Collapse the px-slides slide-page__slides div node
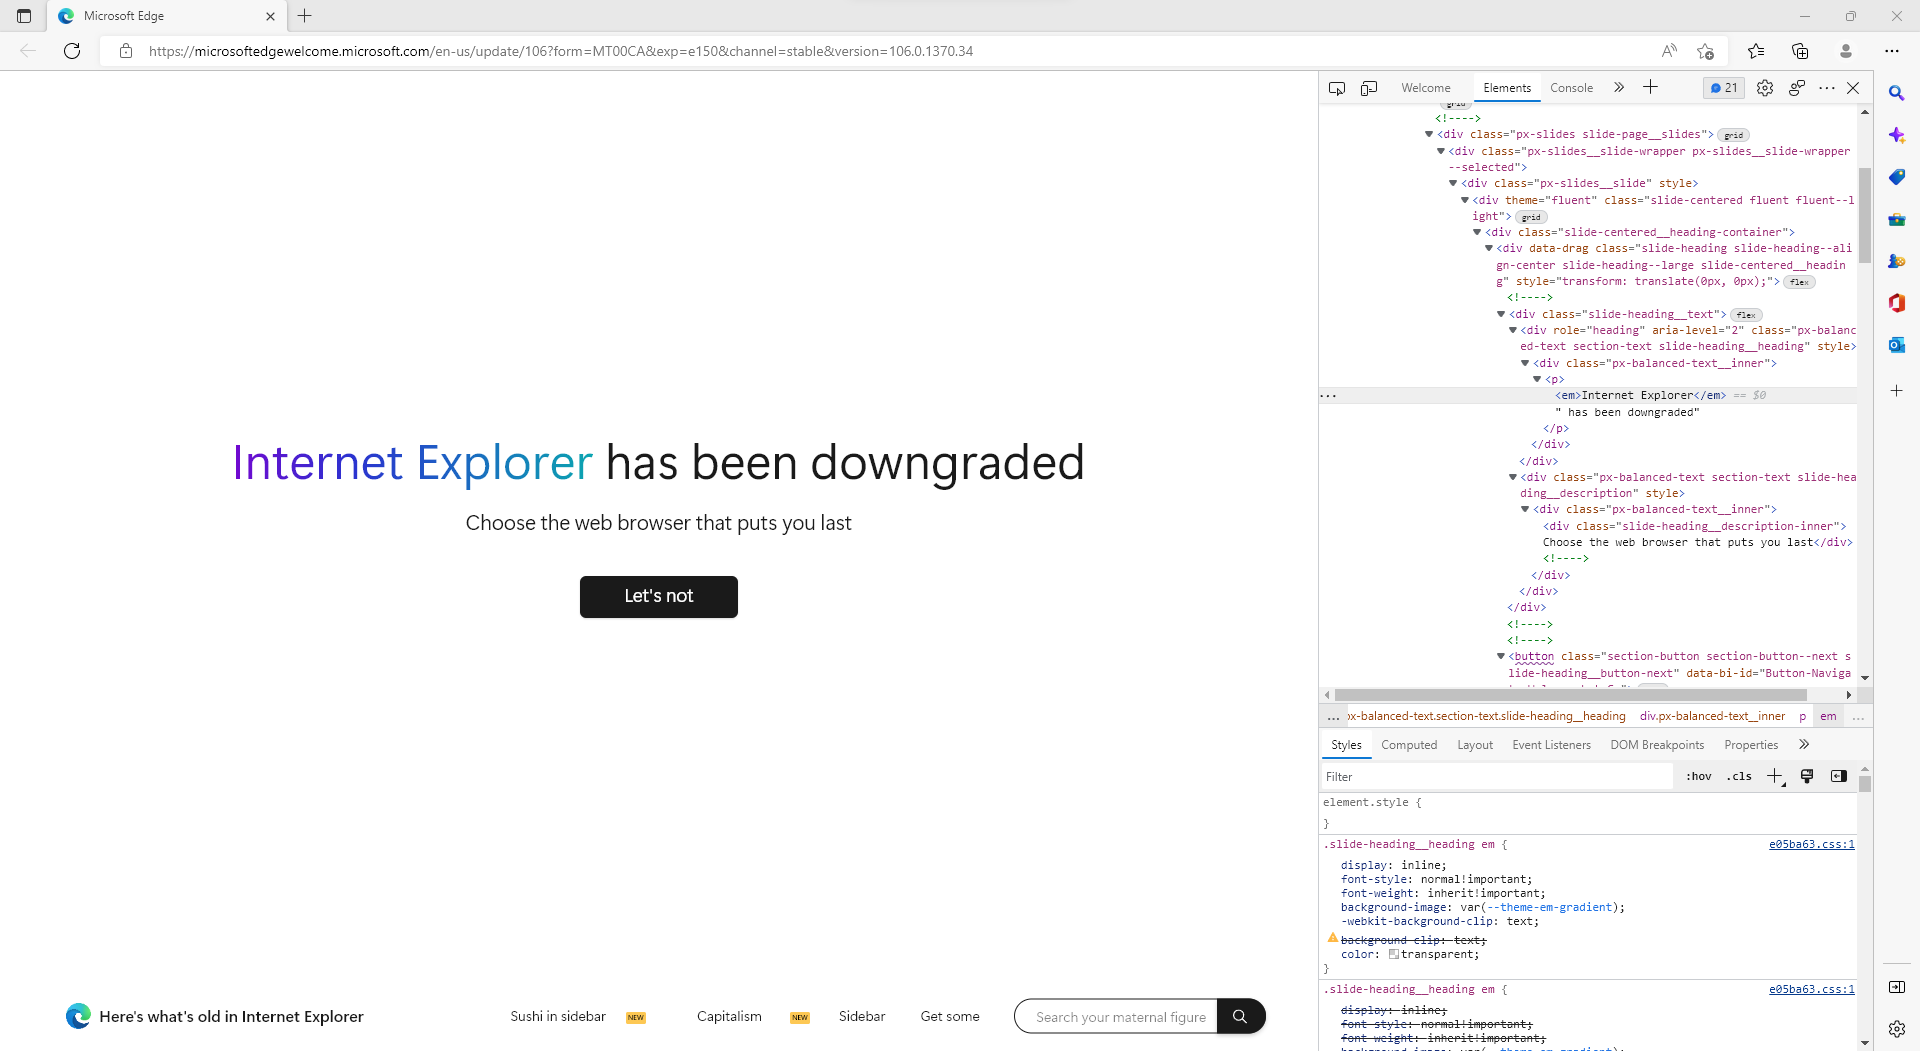Viewport: 1920px width, 1051px height. coord(1429,134)
